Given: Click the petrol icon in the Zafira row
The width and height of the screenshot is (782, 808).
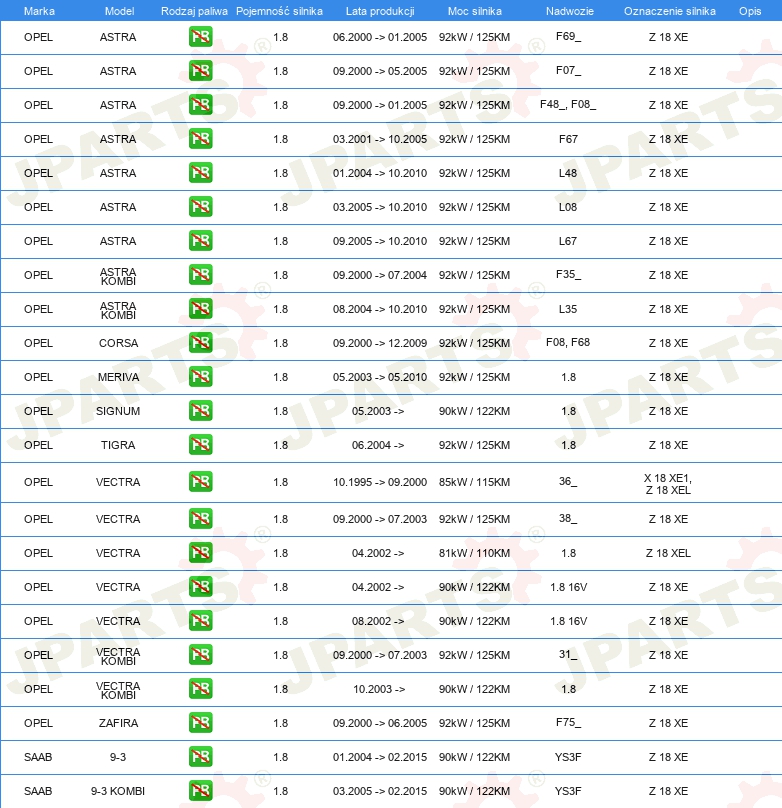Looking at the screenshot, I should click(x=200, y=723).
